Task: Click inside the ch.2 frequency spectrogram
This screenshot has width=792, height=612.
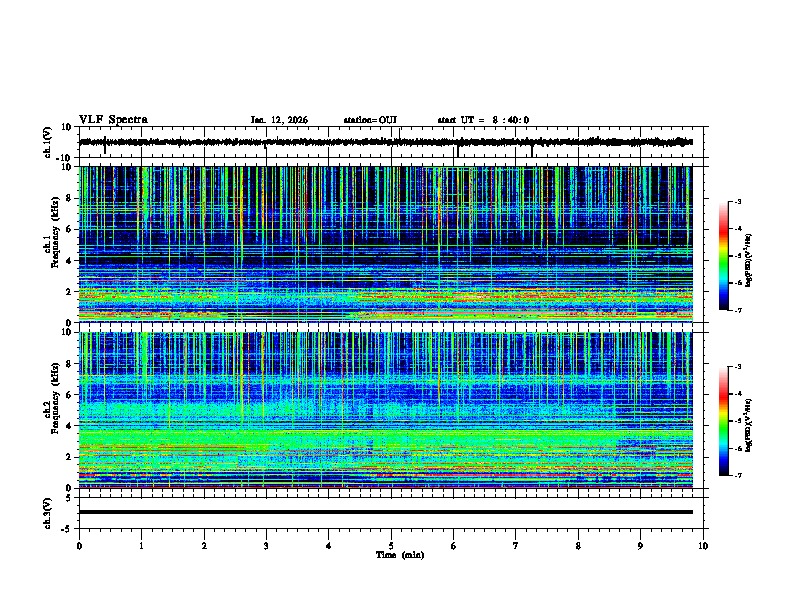Action: point(385,410)
